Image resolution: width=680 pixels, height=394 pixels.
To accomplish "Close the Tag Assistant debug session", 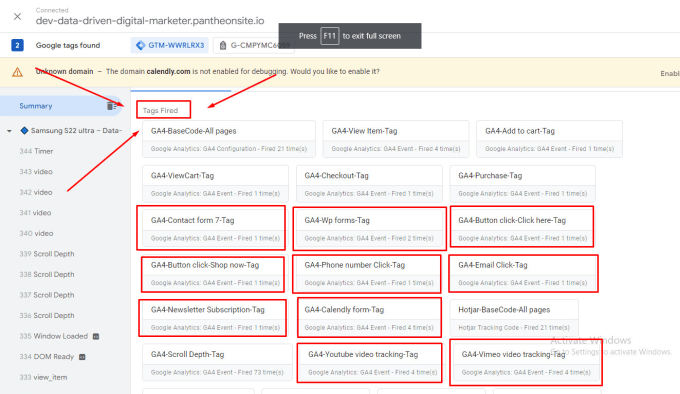I will coord(17,16).
